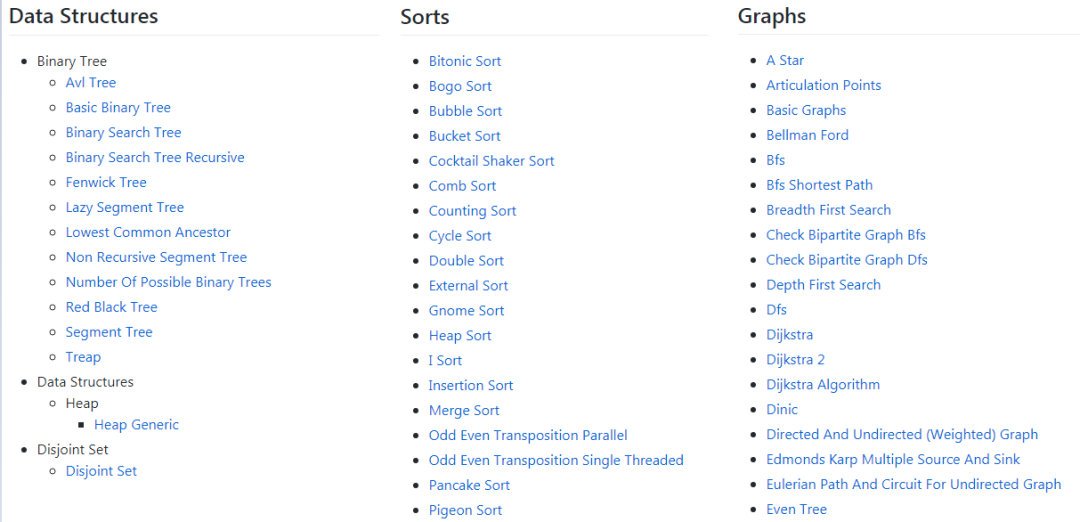Open the Red Black Tree link

pyautogui.click(x=112, y=307)
